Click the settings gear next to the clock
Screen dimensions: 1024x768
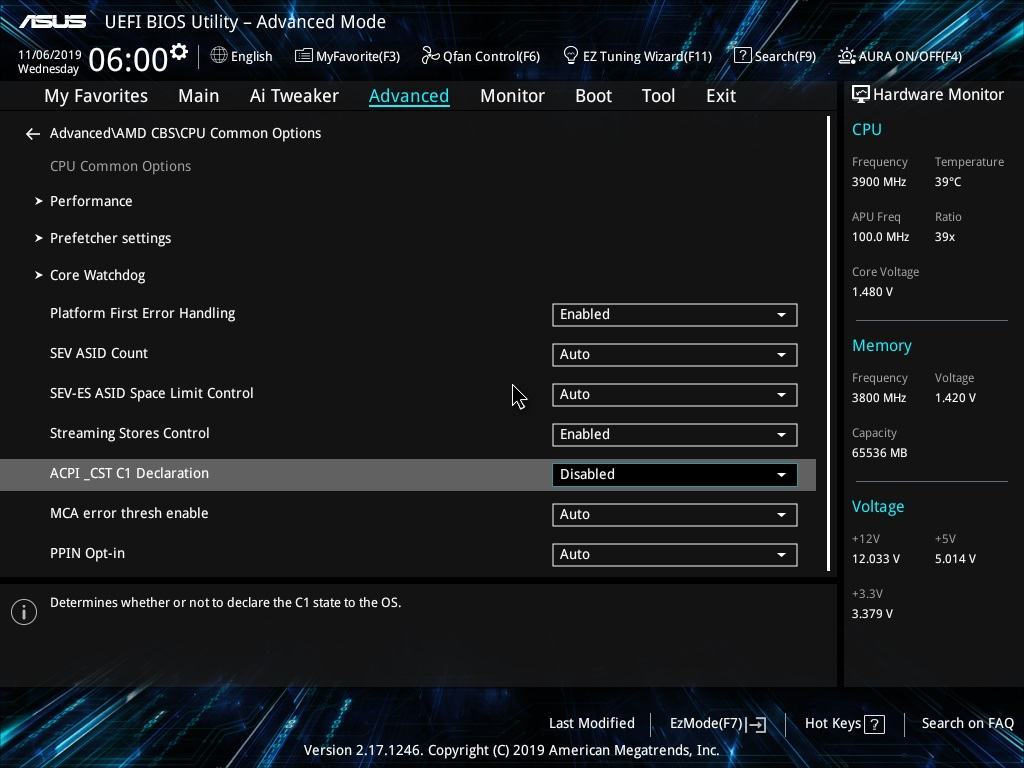tap(179, 52)
